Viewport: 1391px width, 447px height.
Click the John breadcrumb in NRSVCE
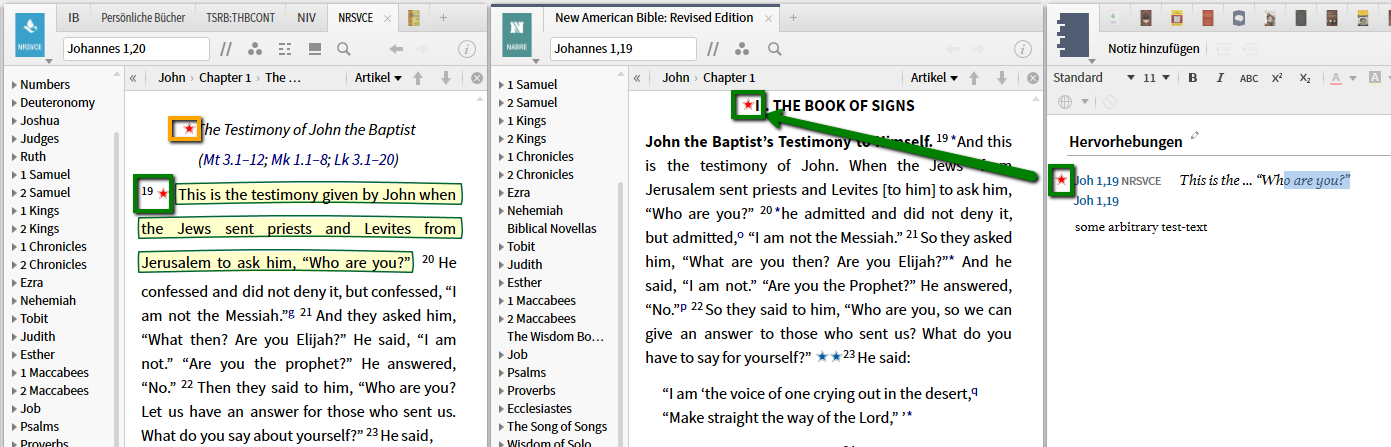click(172, 78)
